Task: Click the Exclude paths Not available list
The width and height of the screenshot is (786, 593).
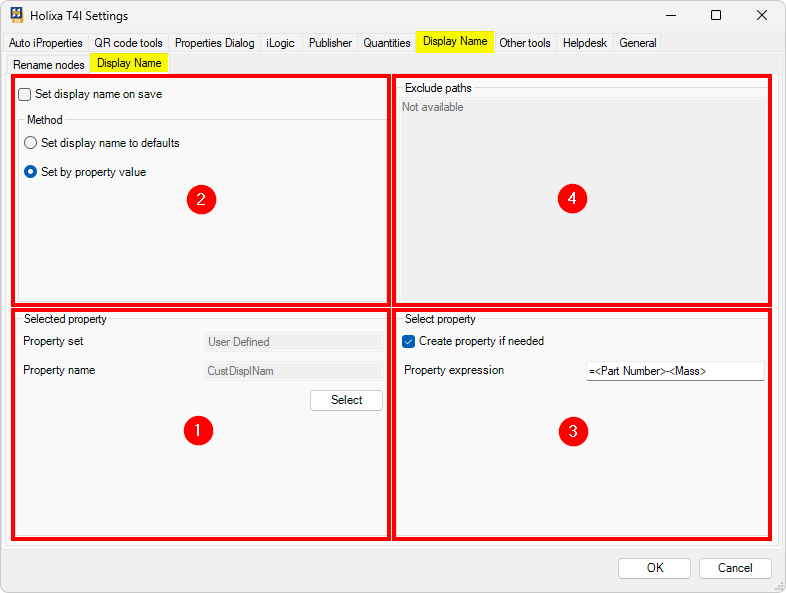Action: 583,201
